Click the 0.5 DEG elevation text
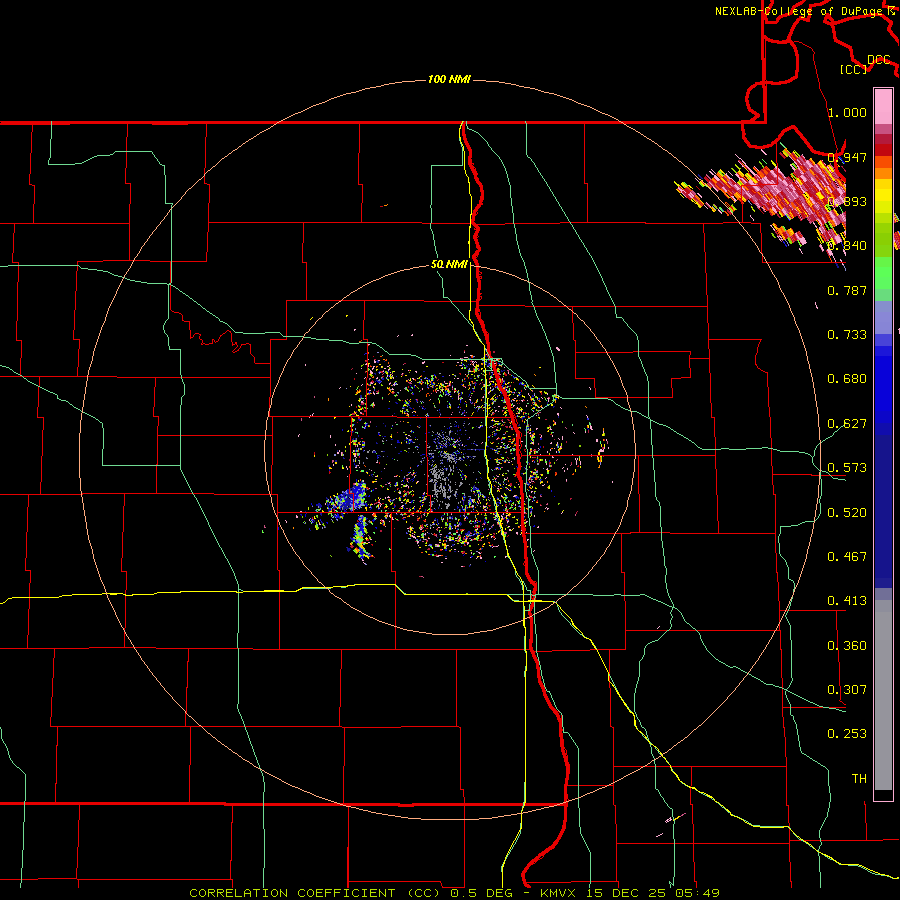 (480, 893)
